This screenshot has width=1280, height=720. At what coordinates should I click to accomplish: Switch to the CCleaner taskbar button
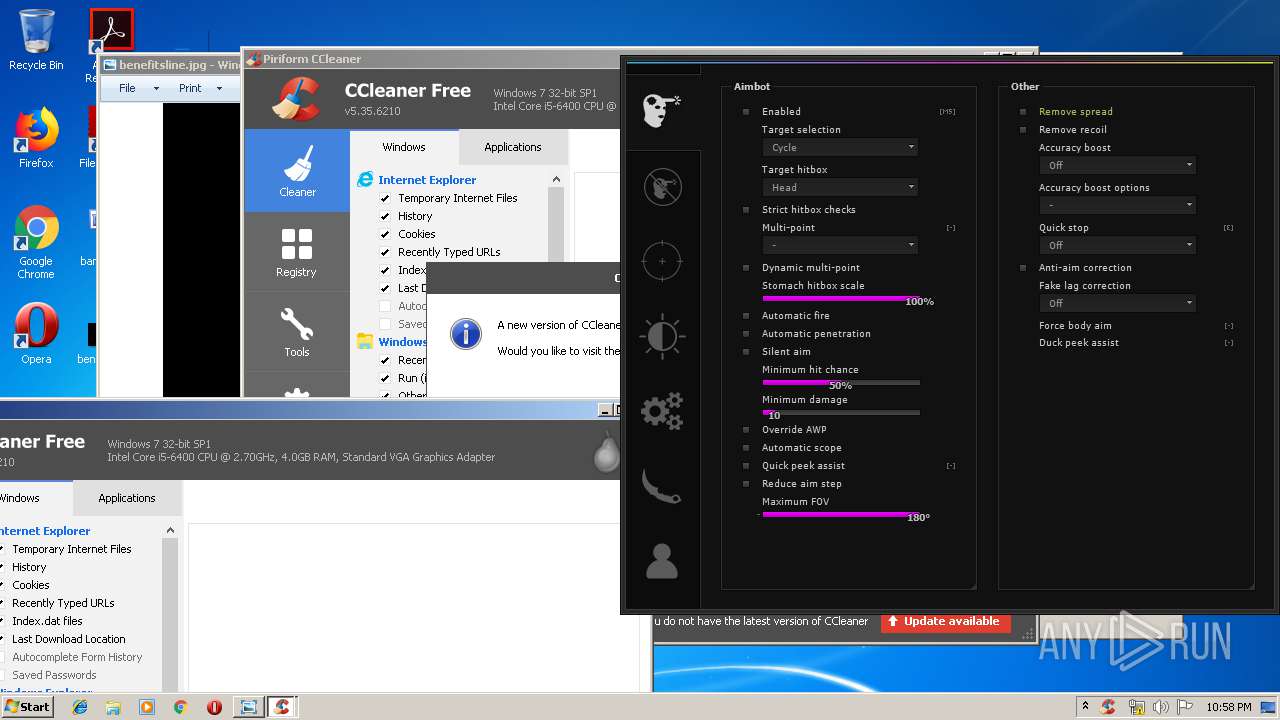tap(282, 707)
